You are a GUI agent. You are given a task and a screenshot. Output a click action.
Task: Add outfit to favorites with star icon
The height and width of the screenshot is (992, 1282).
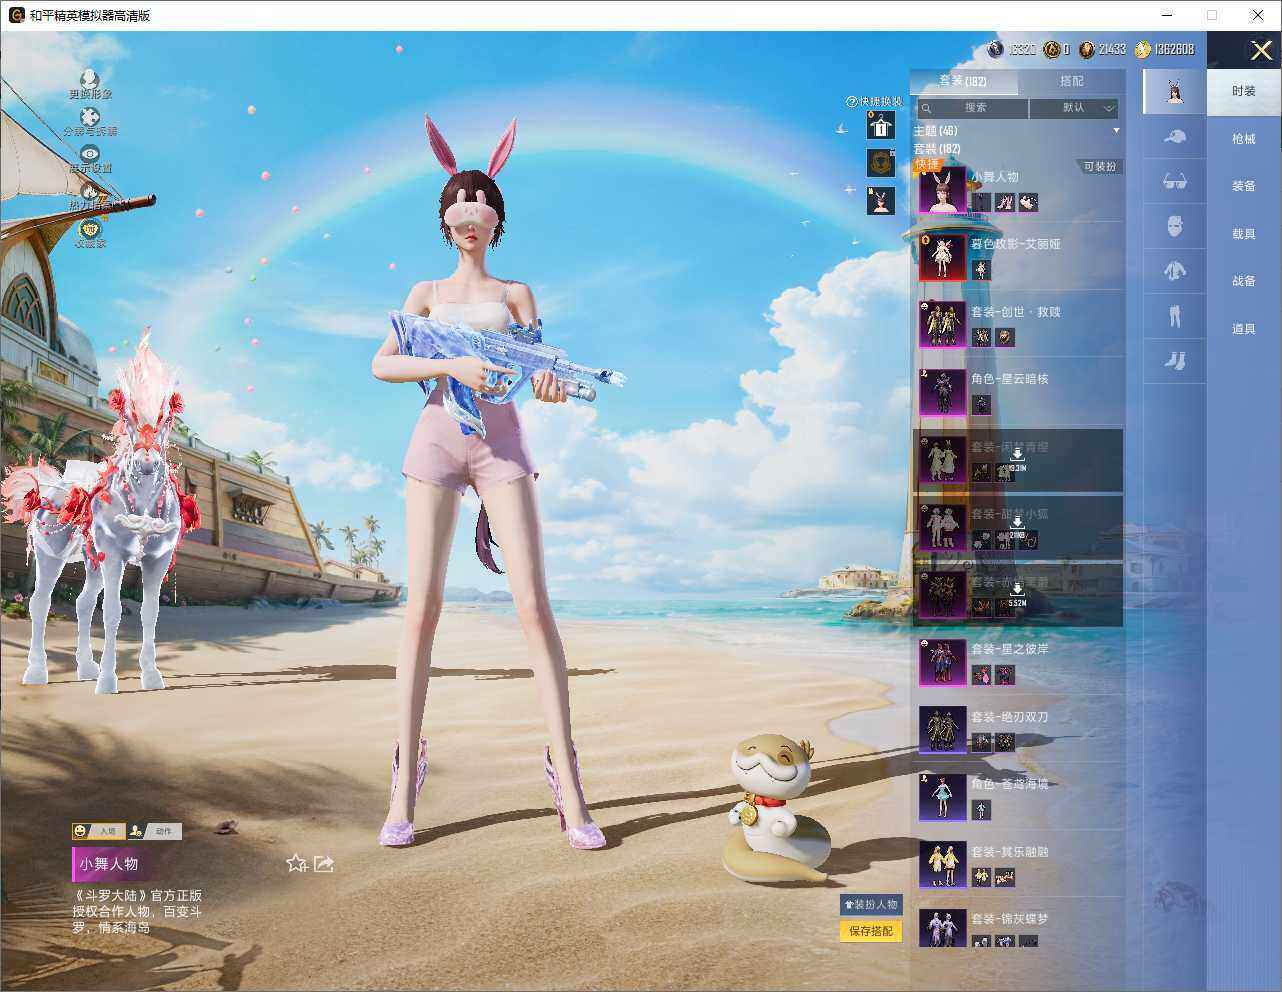pyautogui.click(x=296, y=863)
